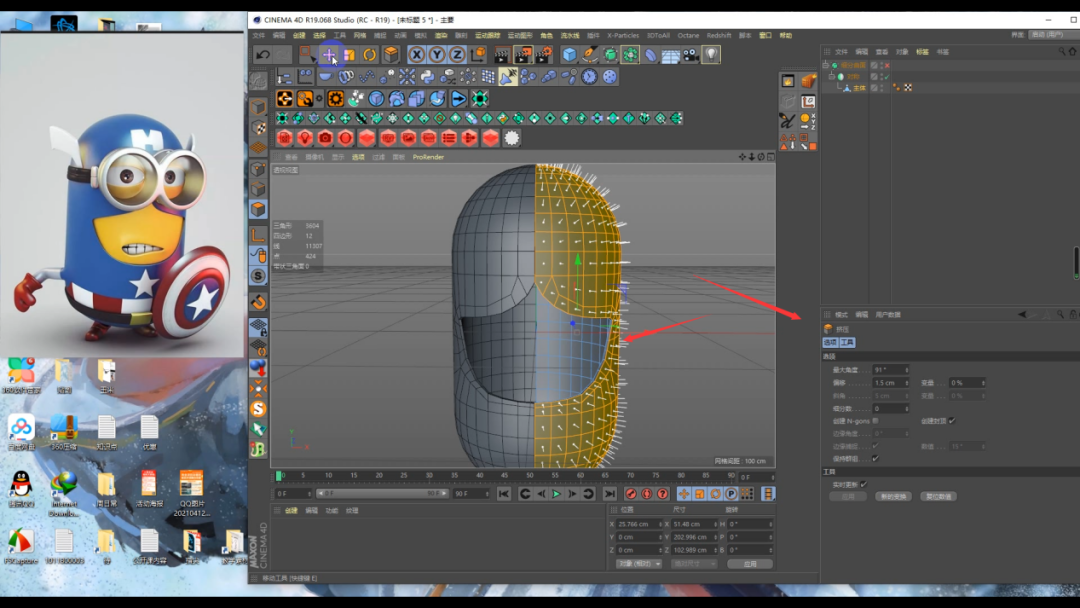1080x608 pixels.
Task: Click the Python script icon
Action: point(427,76)
